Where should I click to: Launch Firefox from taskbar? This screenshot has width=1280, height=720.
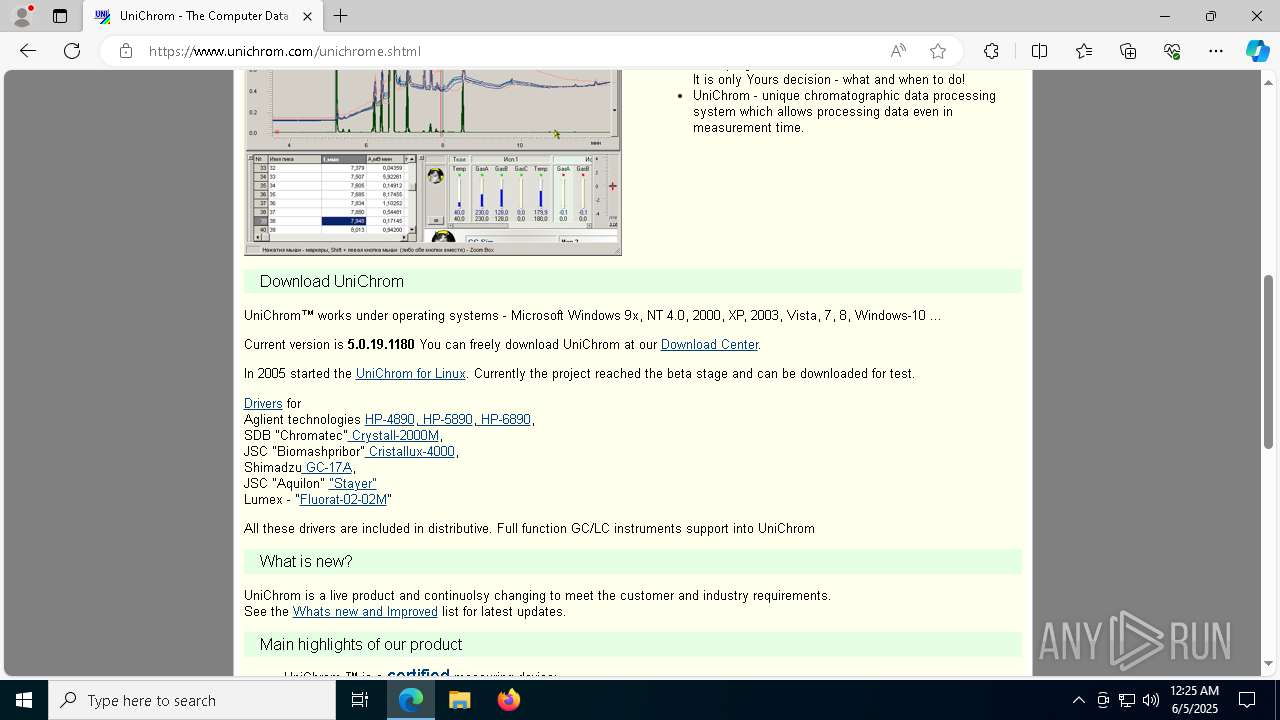click(508, 700)
